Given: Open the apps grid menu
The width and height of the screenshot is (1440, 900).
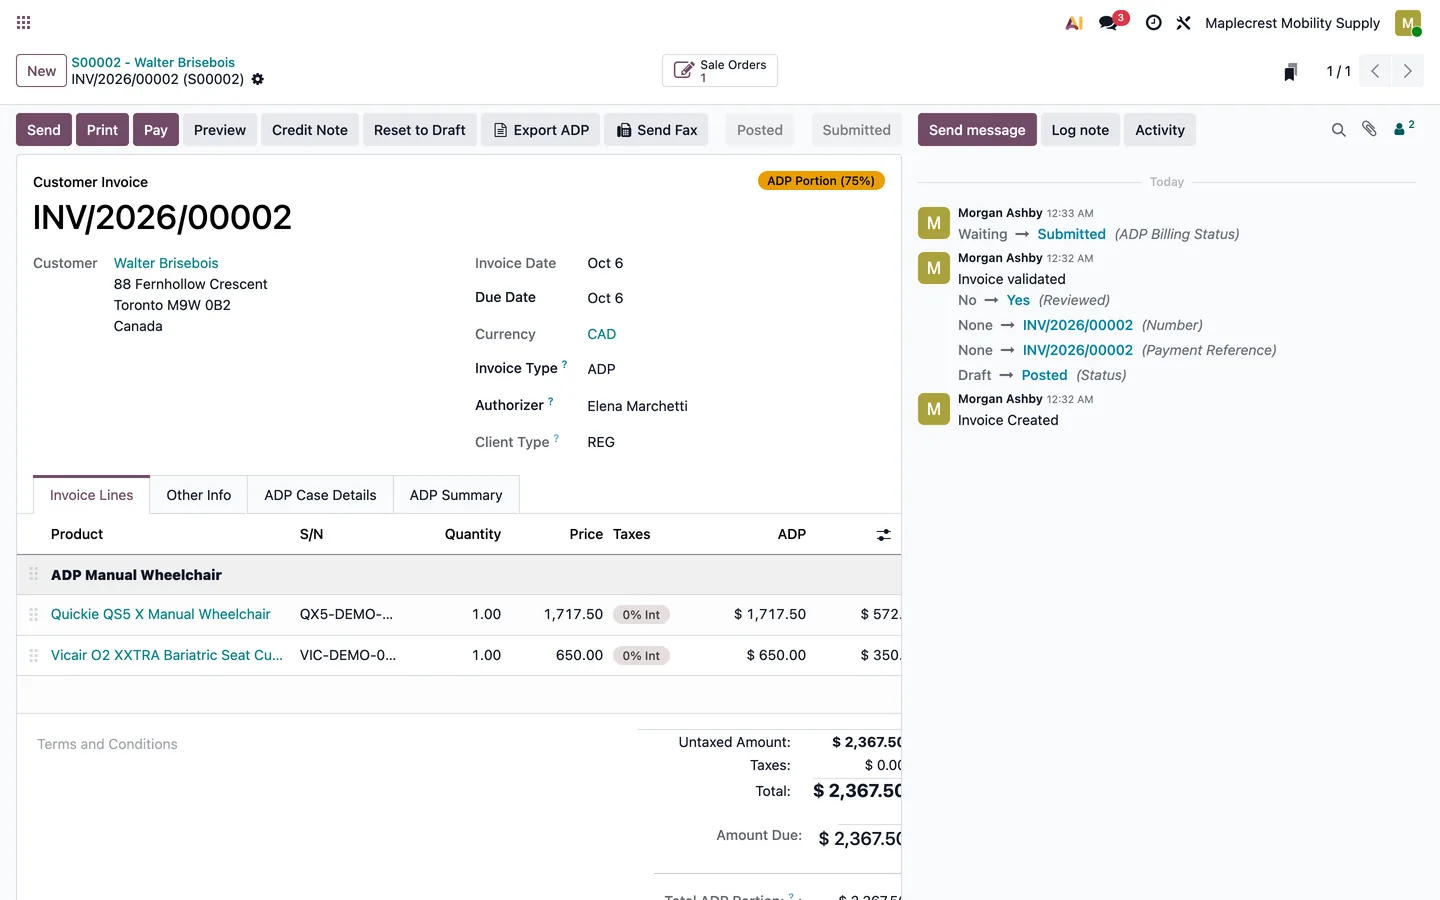Looking at the screenshot, I should point(24,22).
